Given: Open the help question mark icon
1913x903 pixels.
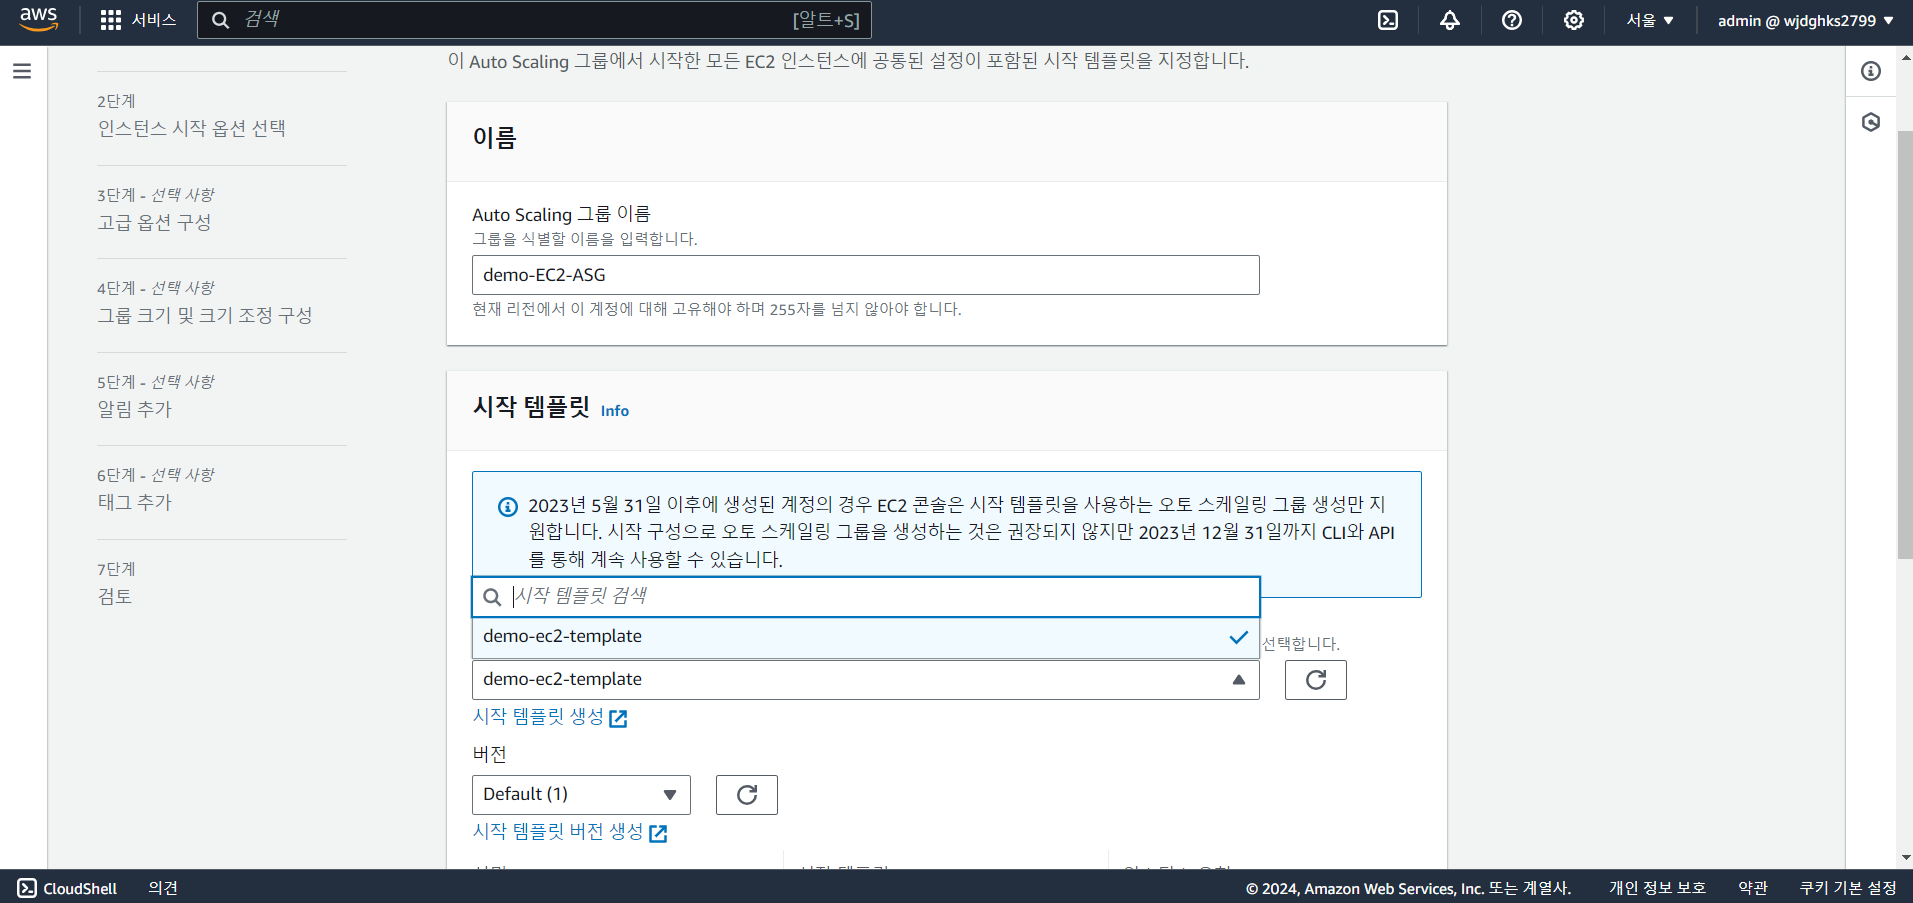Looking at the screenshot, I should coord(1512,20).
